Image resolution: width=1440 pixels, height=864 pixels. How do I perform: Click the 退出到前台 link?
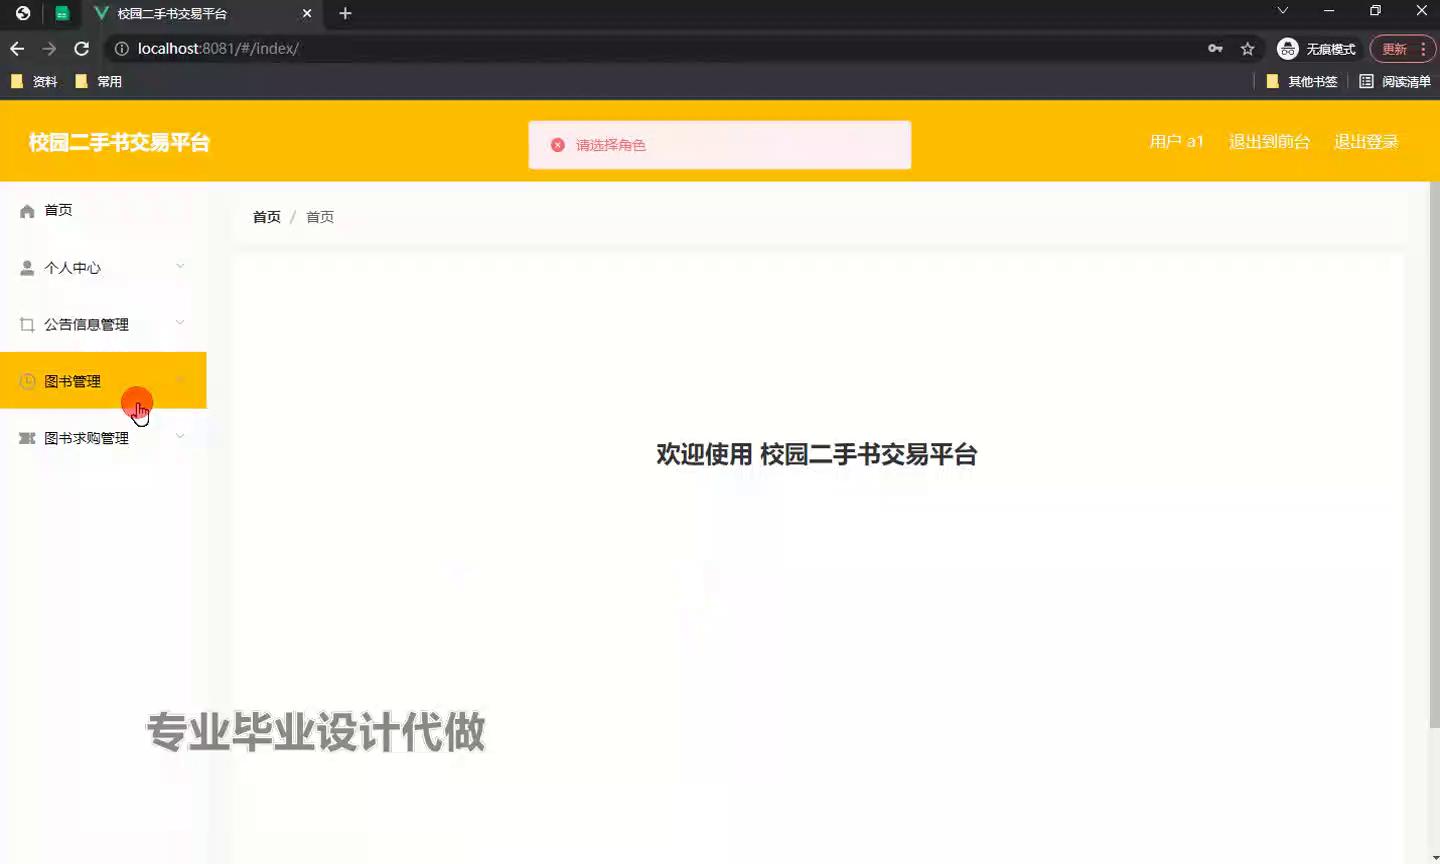pos(1269,142)
